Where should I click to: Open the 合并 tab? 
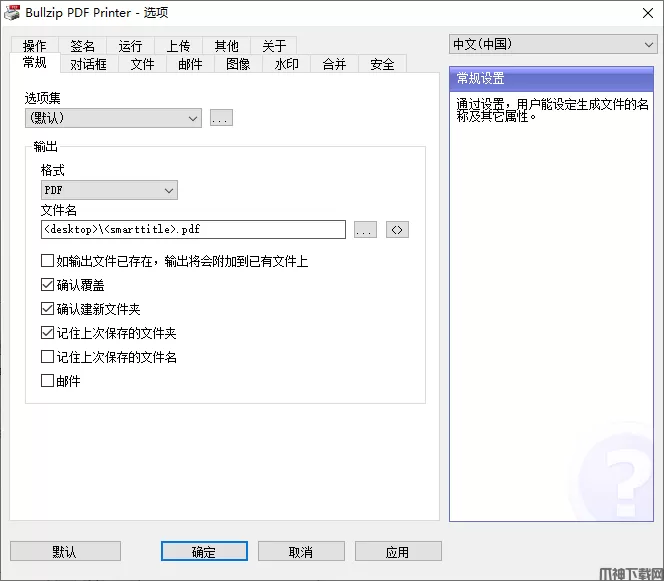coord(334,64)
